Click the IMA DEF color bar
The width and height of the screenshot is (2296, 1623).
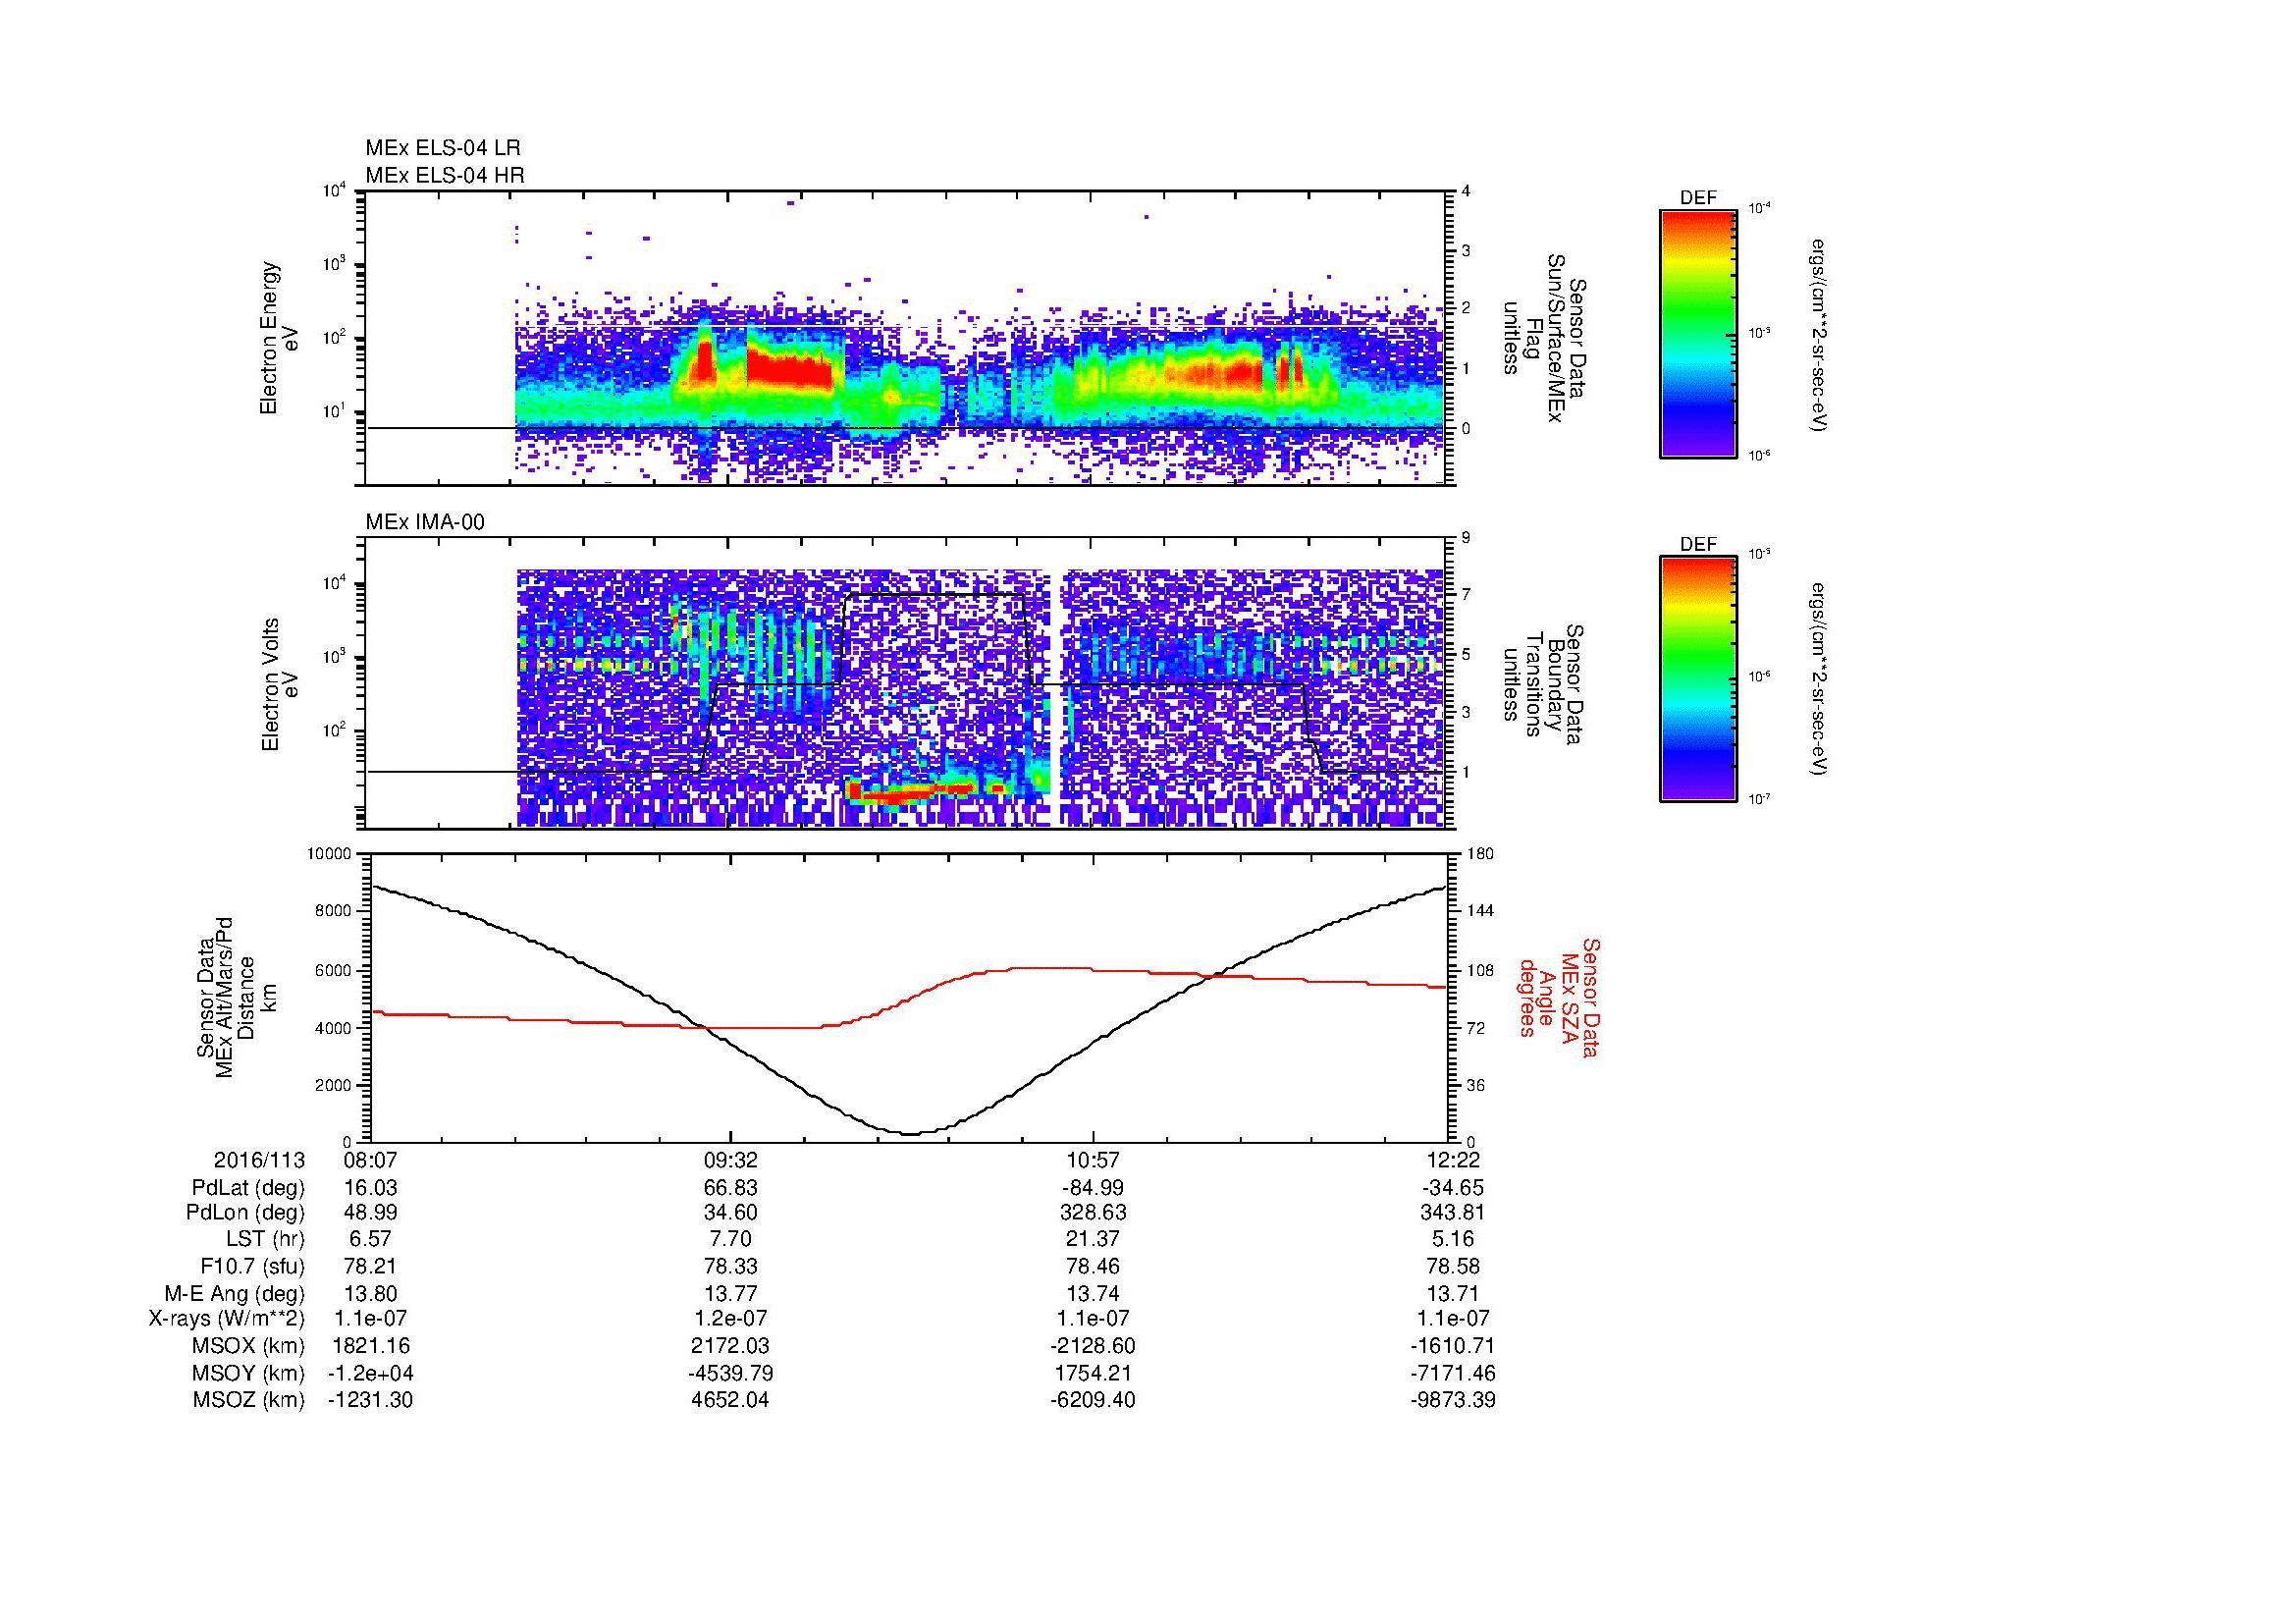(x=1698, y=679)
